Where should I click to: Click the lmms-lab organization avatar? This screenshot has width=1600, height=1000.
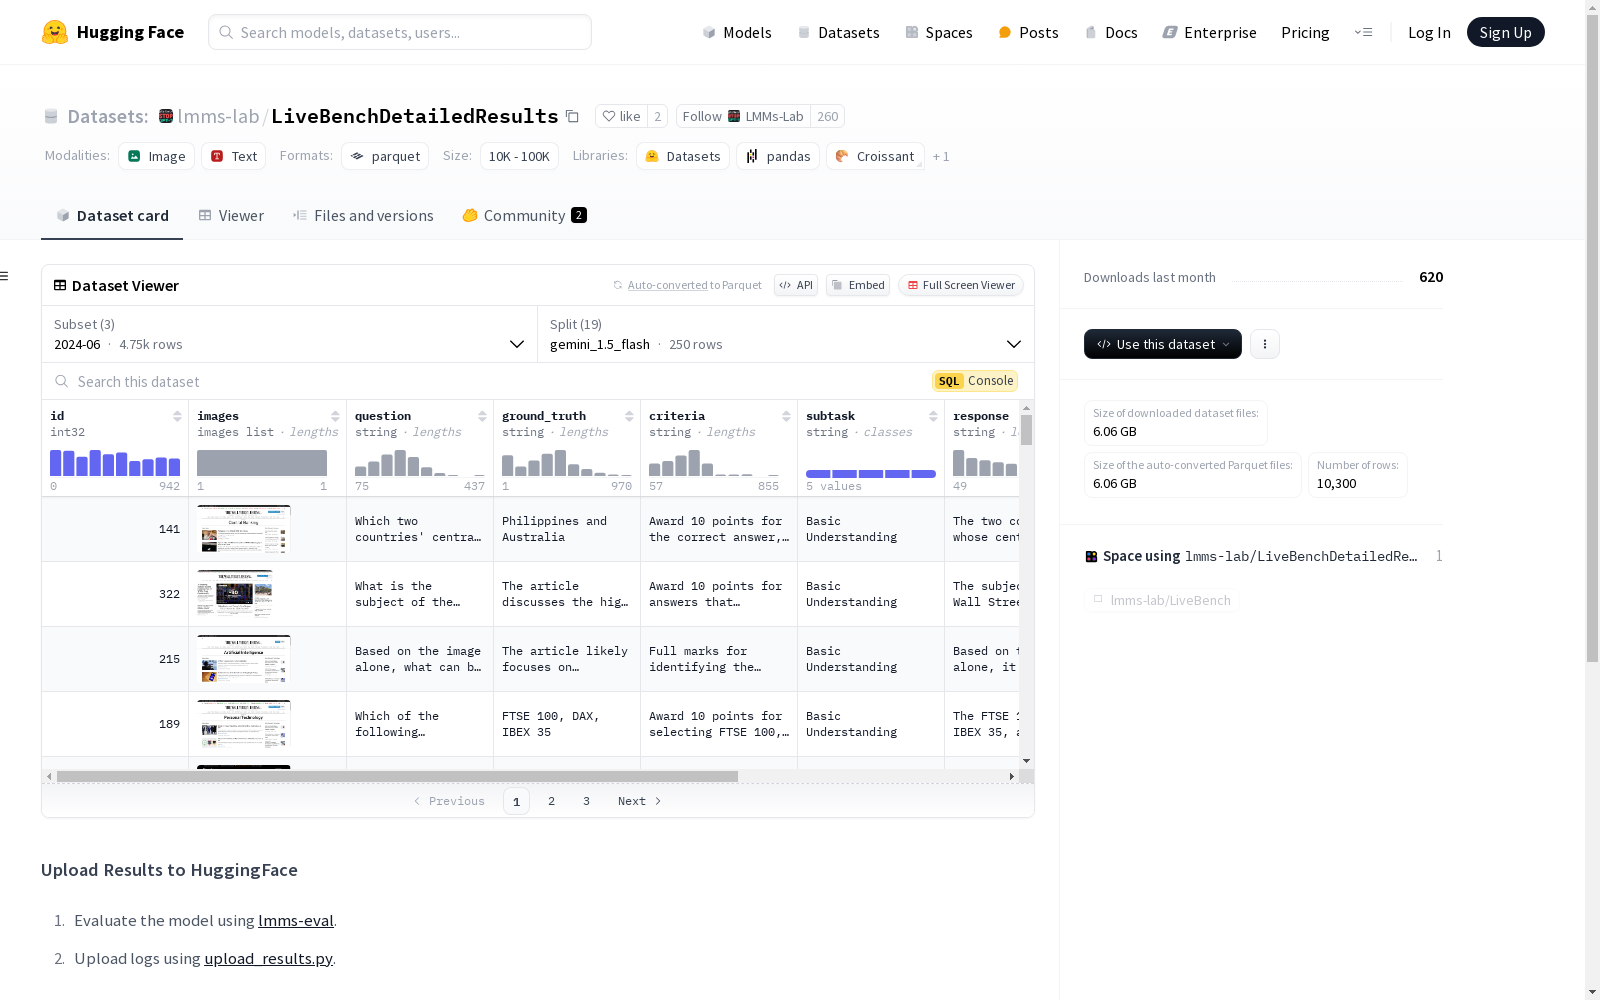tap(166, 116)
